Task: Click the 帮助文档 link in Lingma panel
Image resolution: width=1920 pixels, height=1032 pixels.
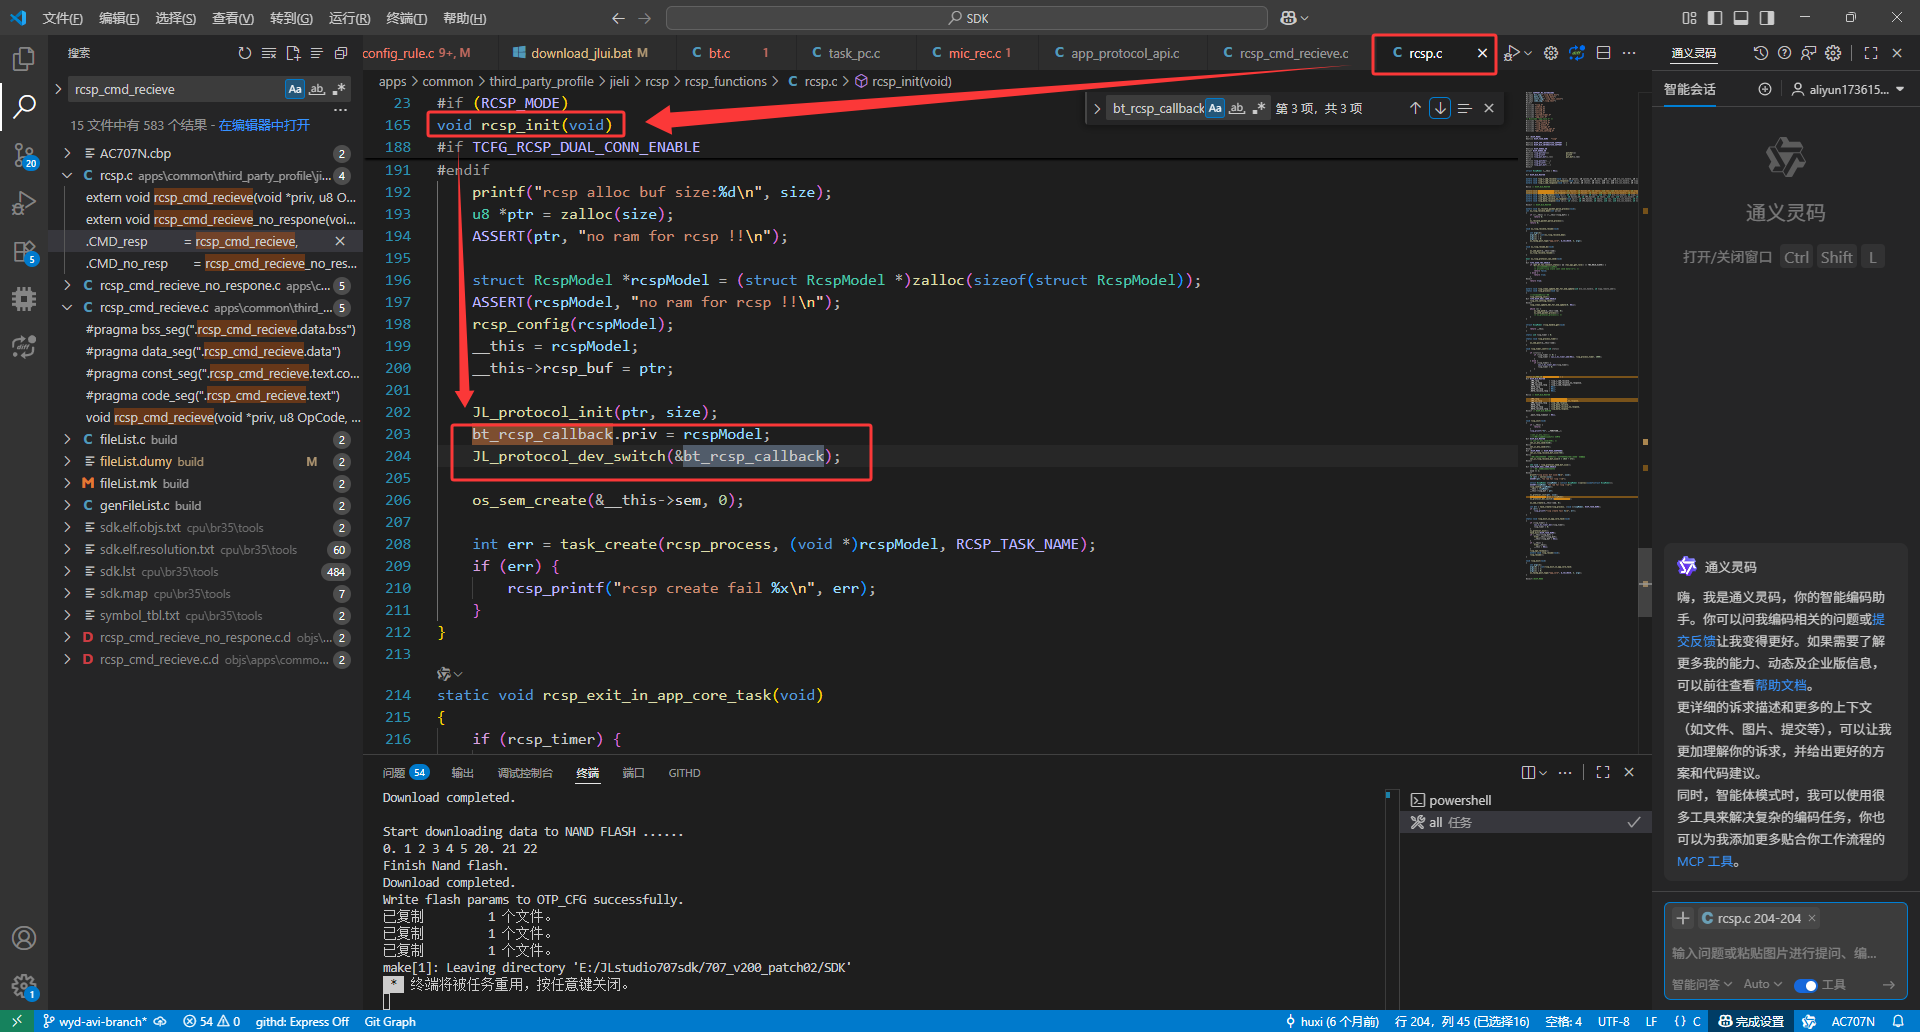Action: coord(1781,685)
